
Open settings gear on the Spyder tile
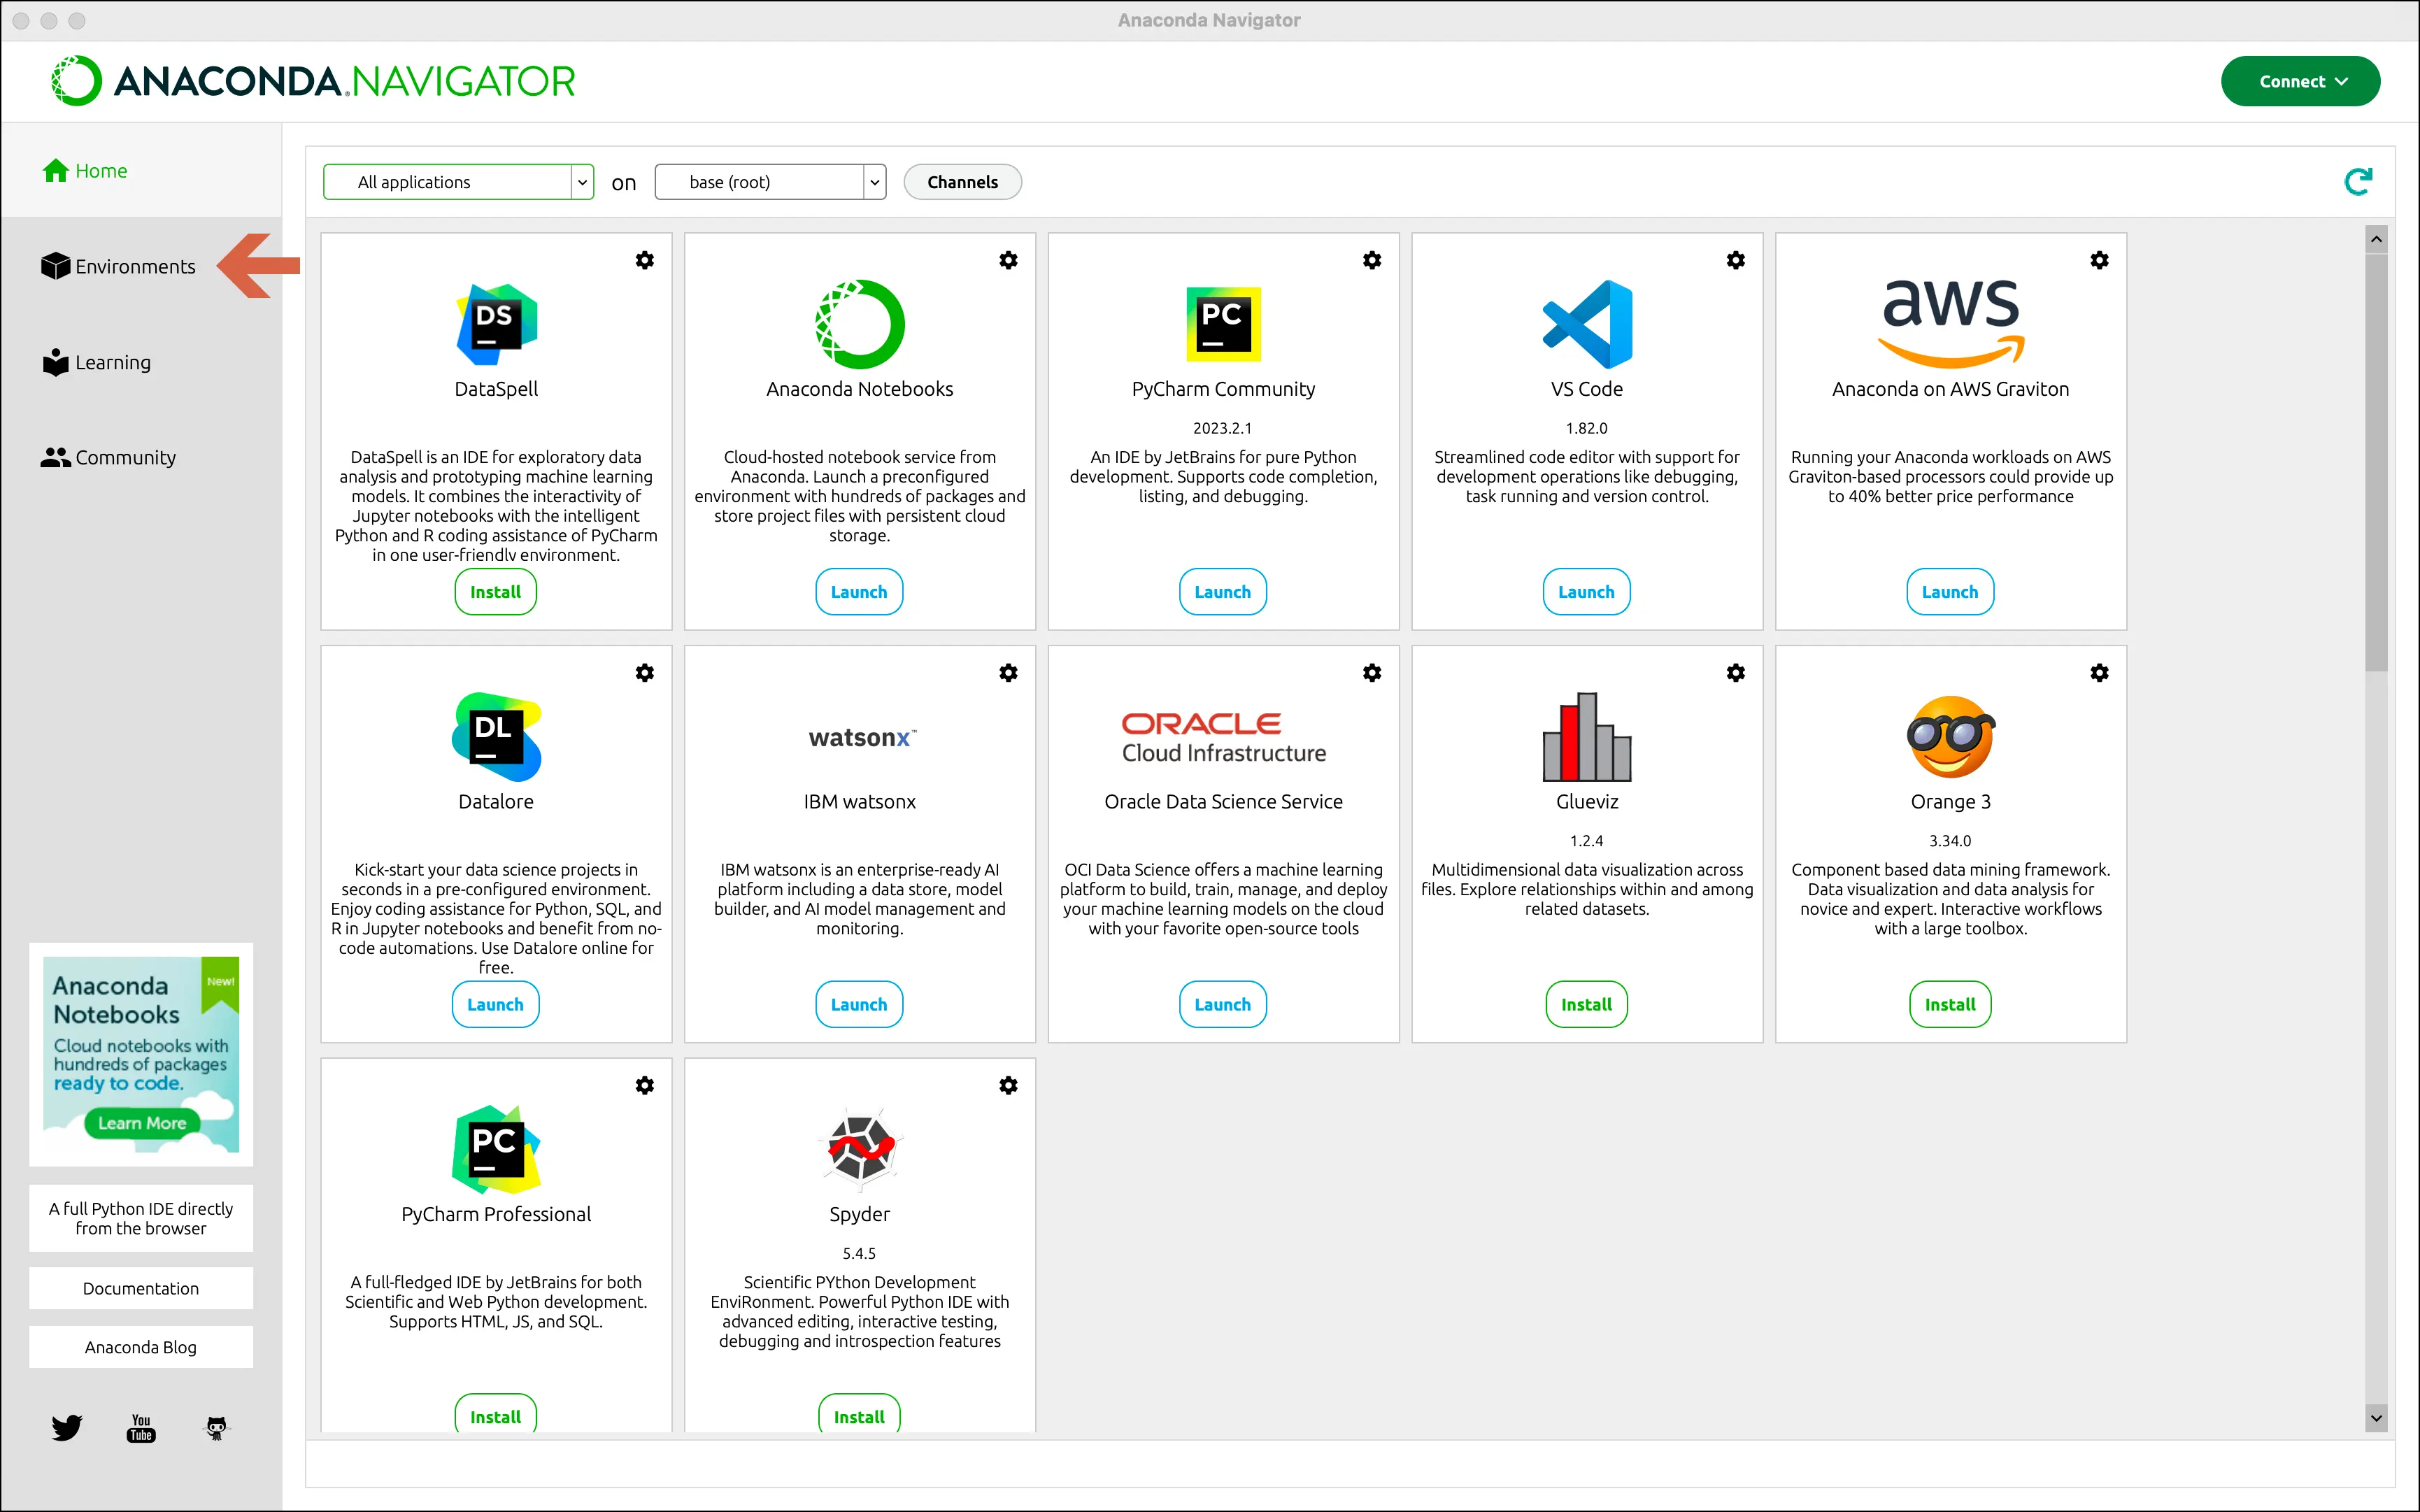click(1009, 1085)
